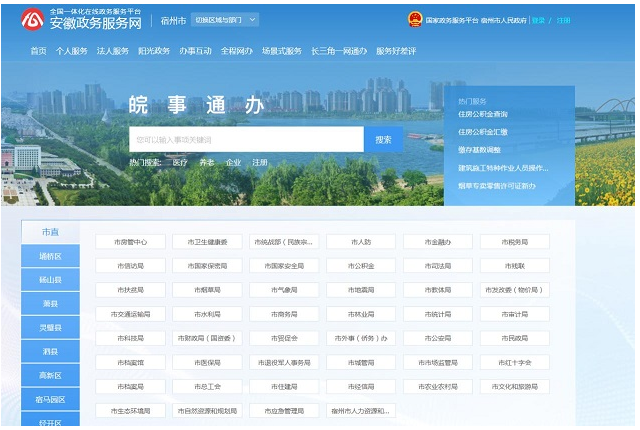
Task: Click the national emblem icon in header
Action: pos(415,19)
